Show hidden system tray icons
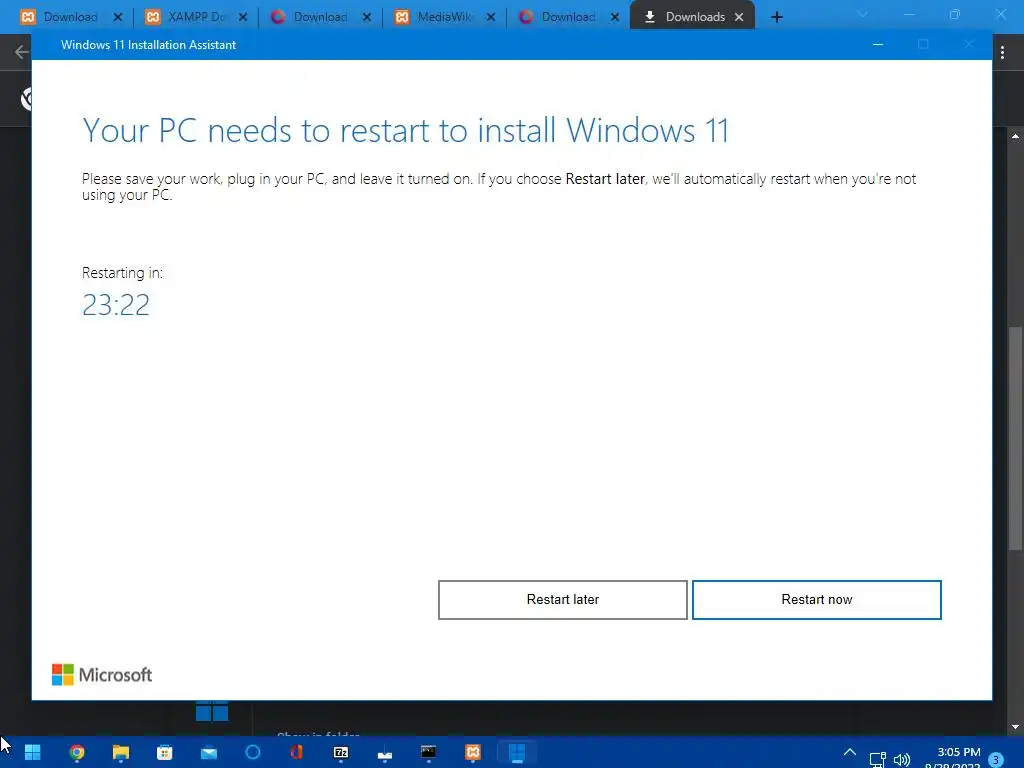 click(850, 752)
